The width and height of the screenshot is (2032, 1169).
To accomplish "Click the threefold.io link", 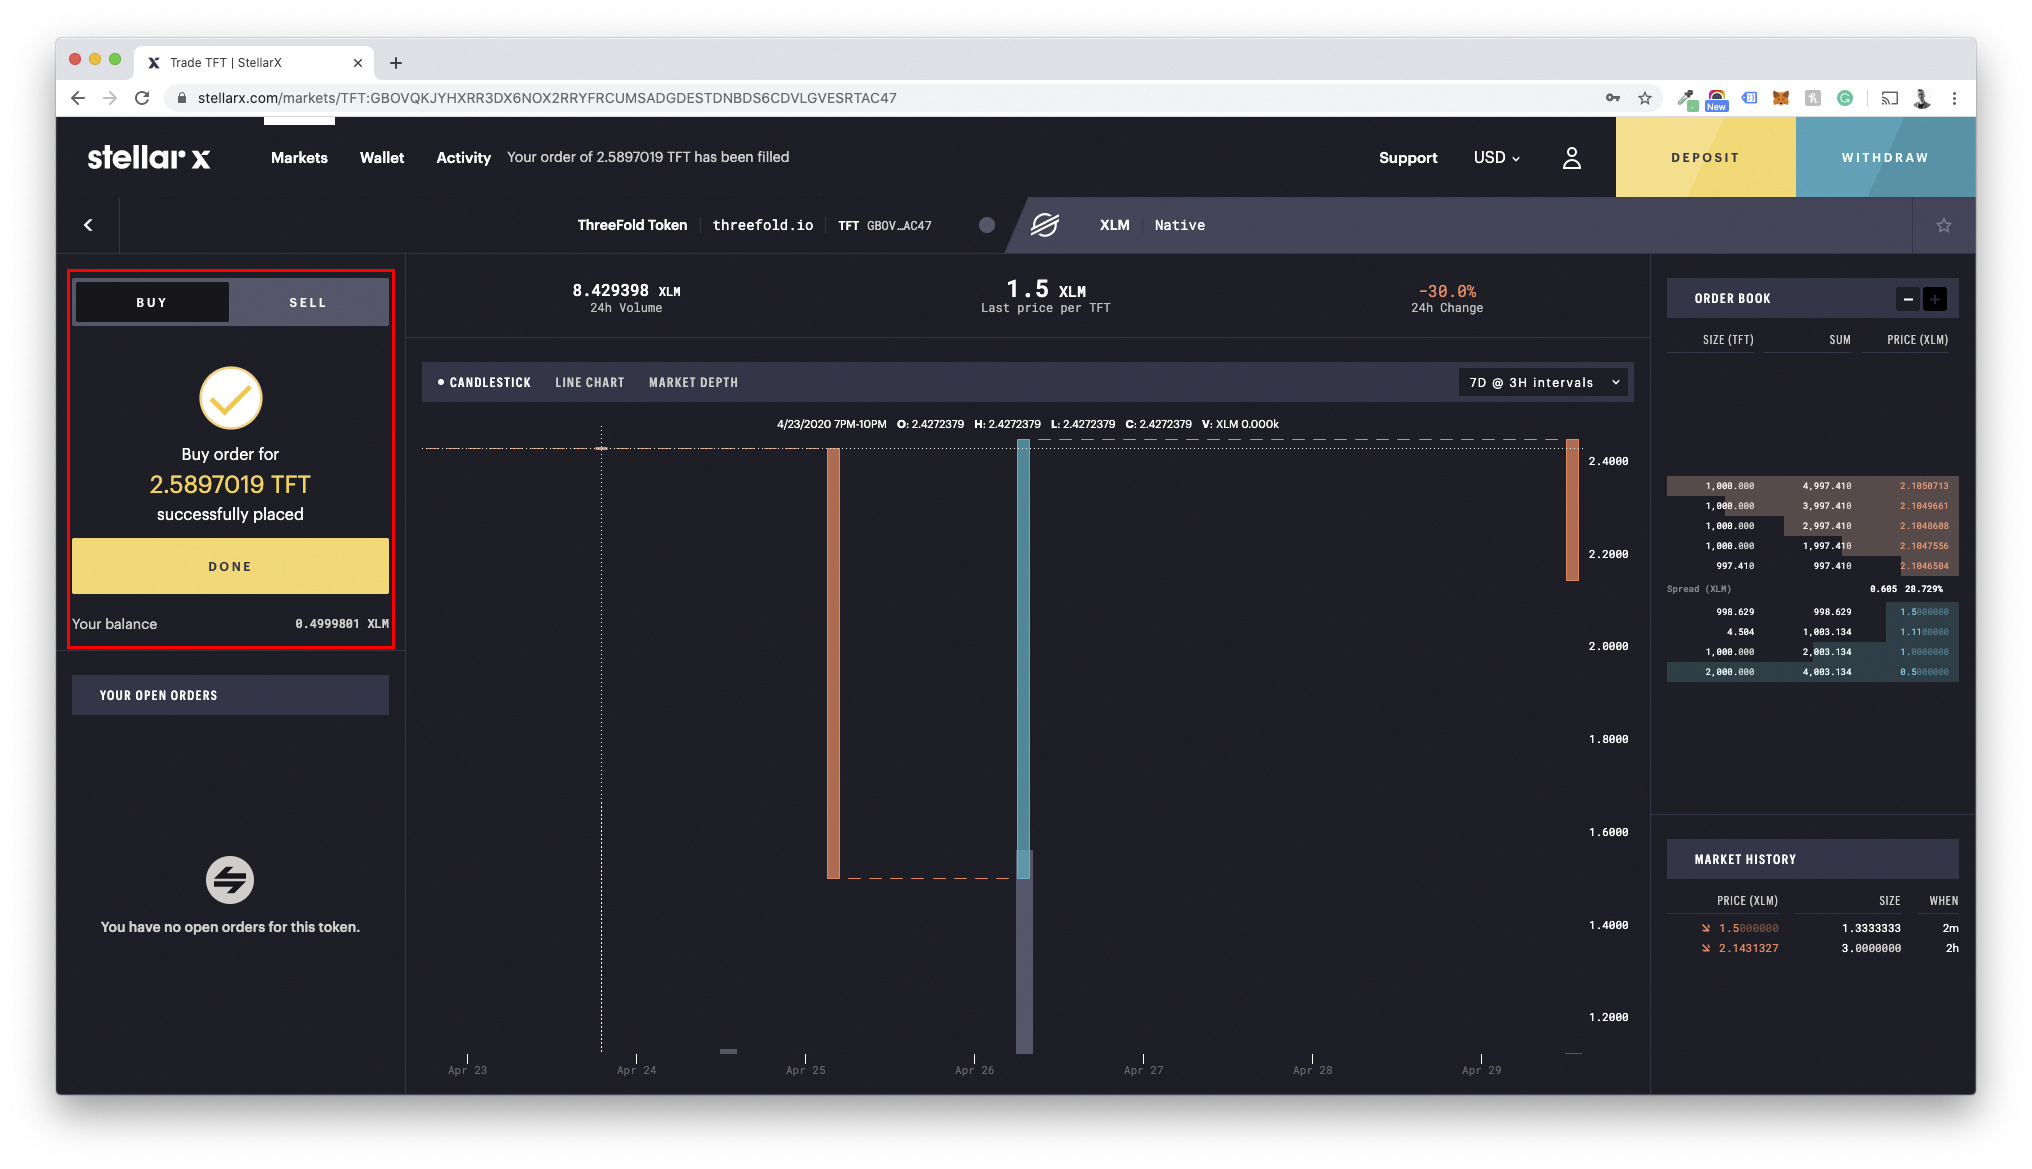I will [762, 225].
